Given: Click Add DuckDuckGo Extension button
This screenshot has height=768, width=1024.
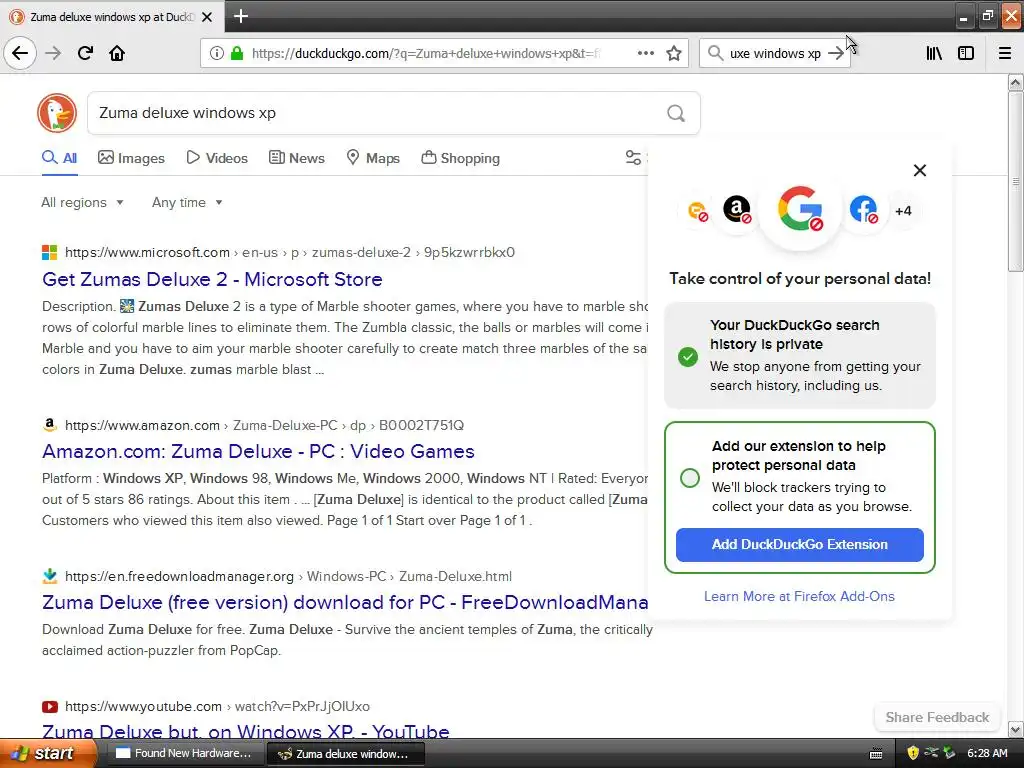Looking at the screenshot, I should tap(799, 545).
